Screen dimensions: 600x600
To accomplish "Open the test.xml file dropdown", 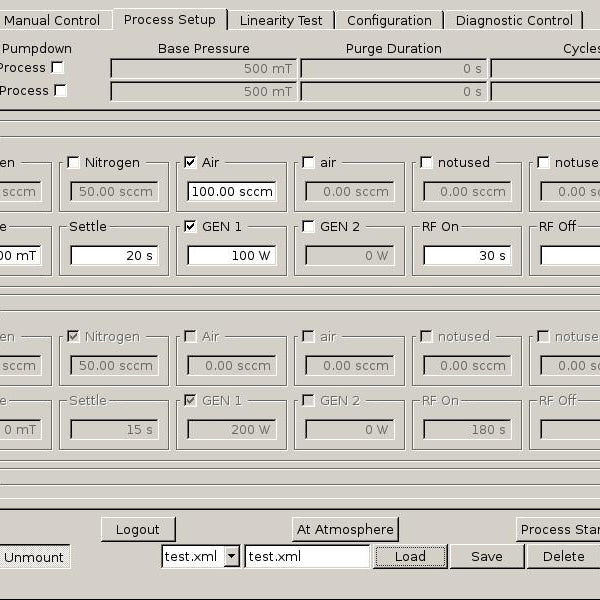I will 231,557.
